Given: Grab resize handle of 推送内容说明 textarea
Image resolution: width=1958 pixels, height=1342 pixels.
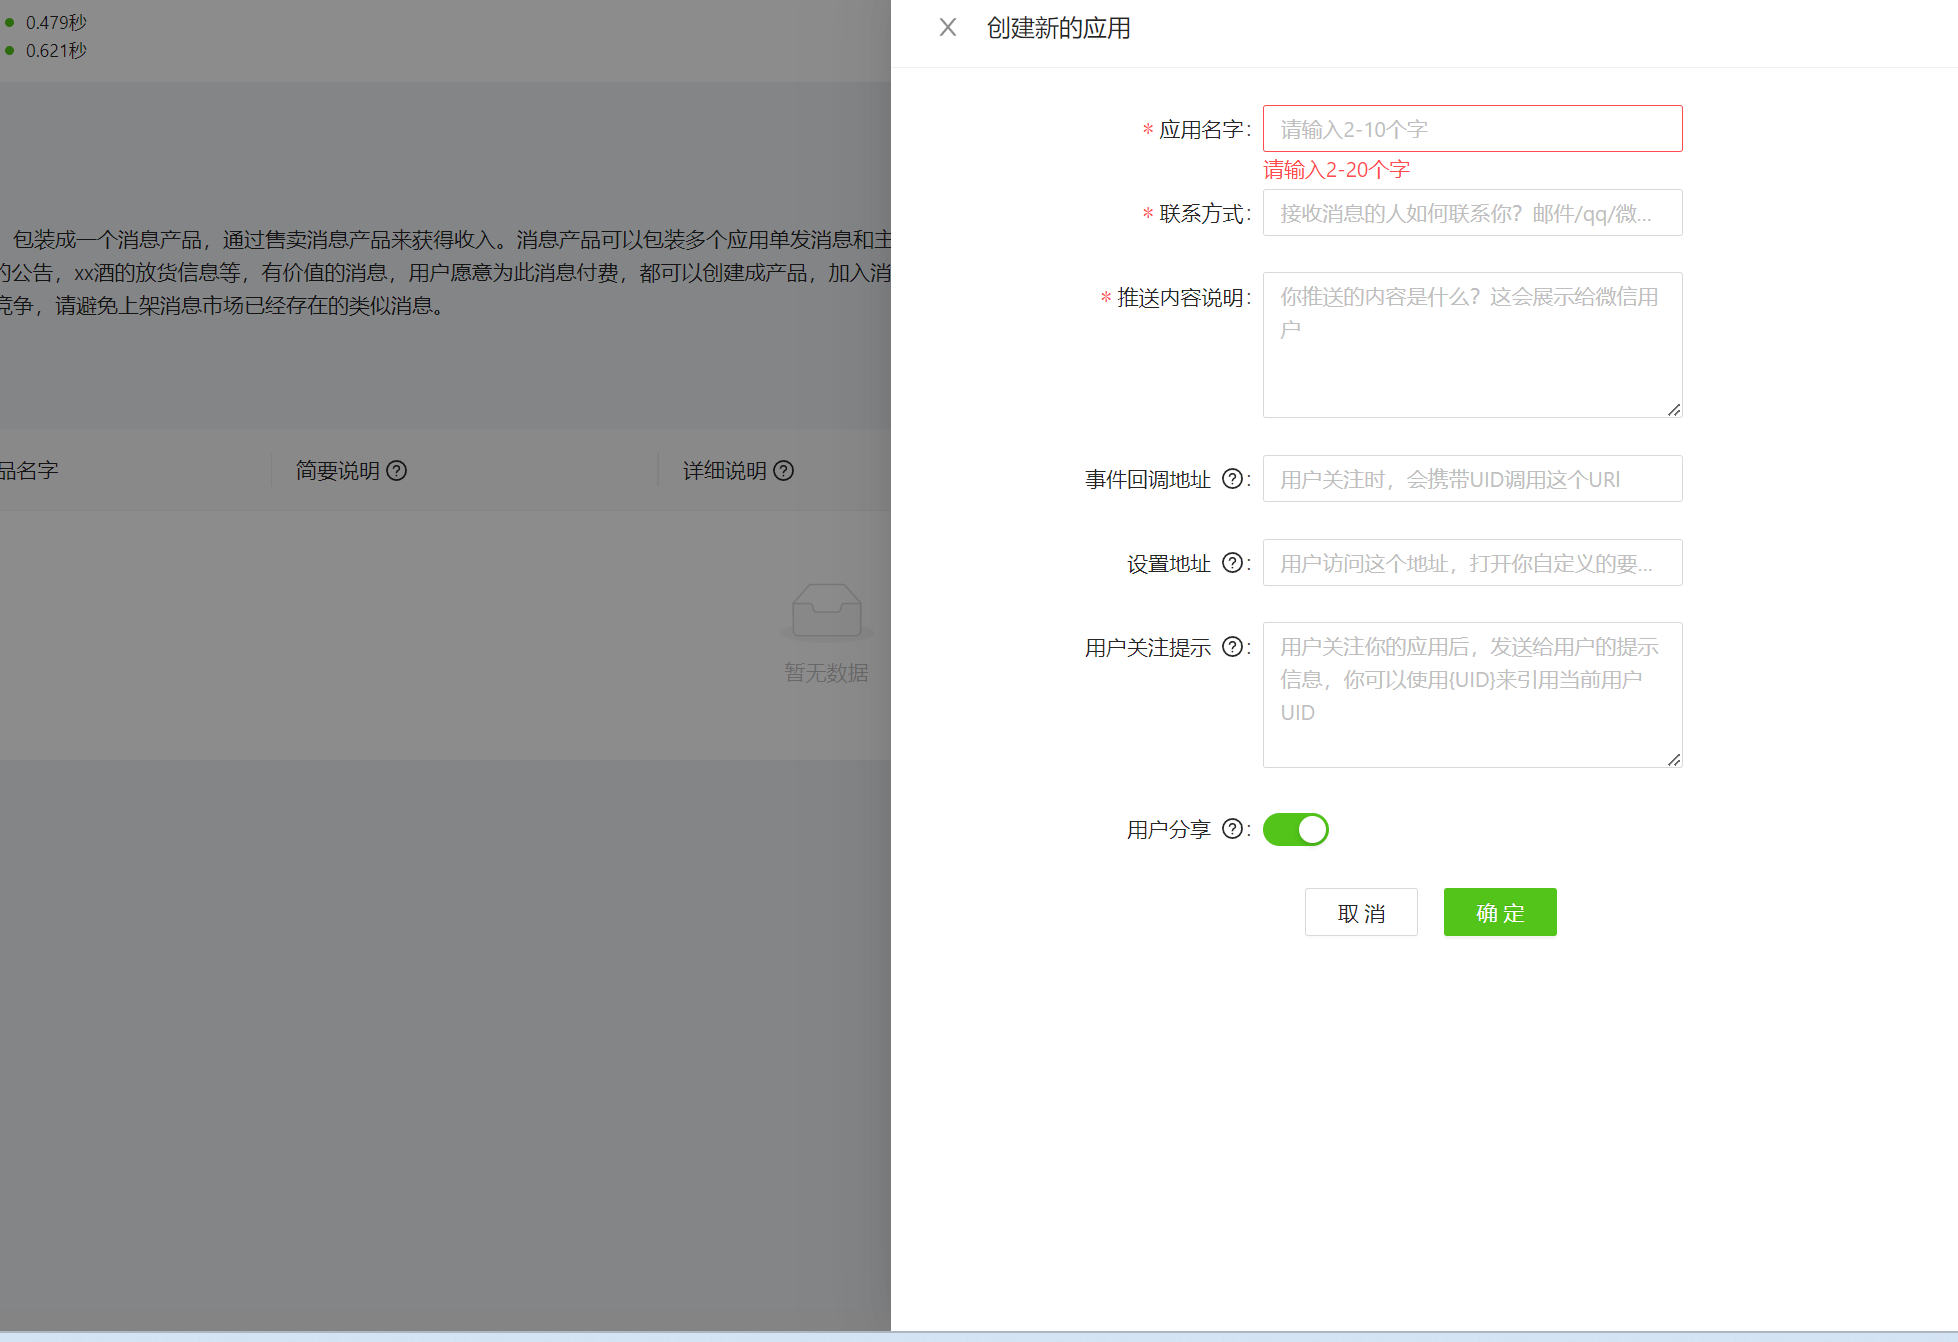Looking at the screenshot, I should (x=1674, y=410).
